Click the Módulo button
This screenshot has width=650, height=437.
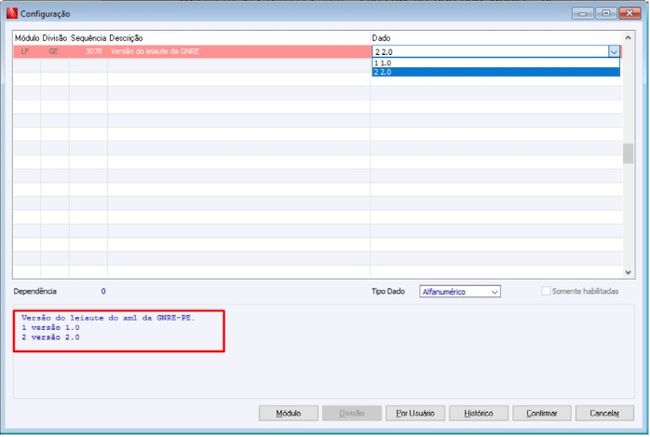click(x=289, y=413)
